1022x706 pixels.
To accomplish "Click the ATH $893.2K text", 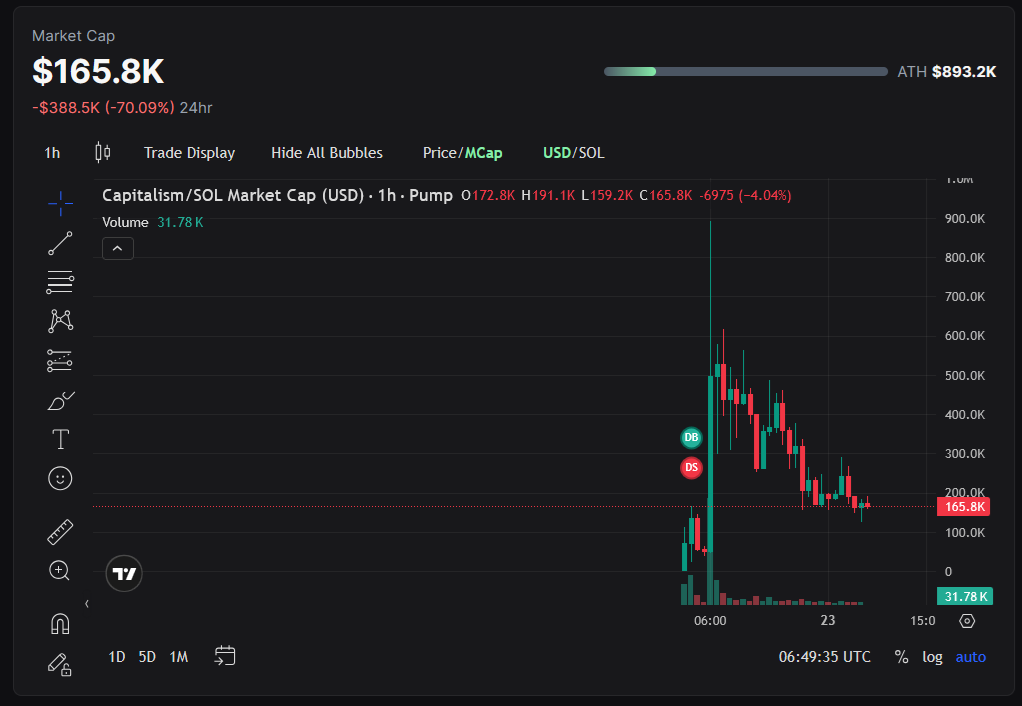I will pyautogui.click(x=946, y=72).
